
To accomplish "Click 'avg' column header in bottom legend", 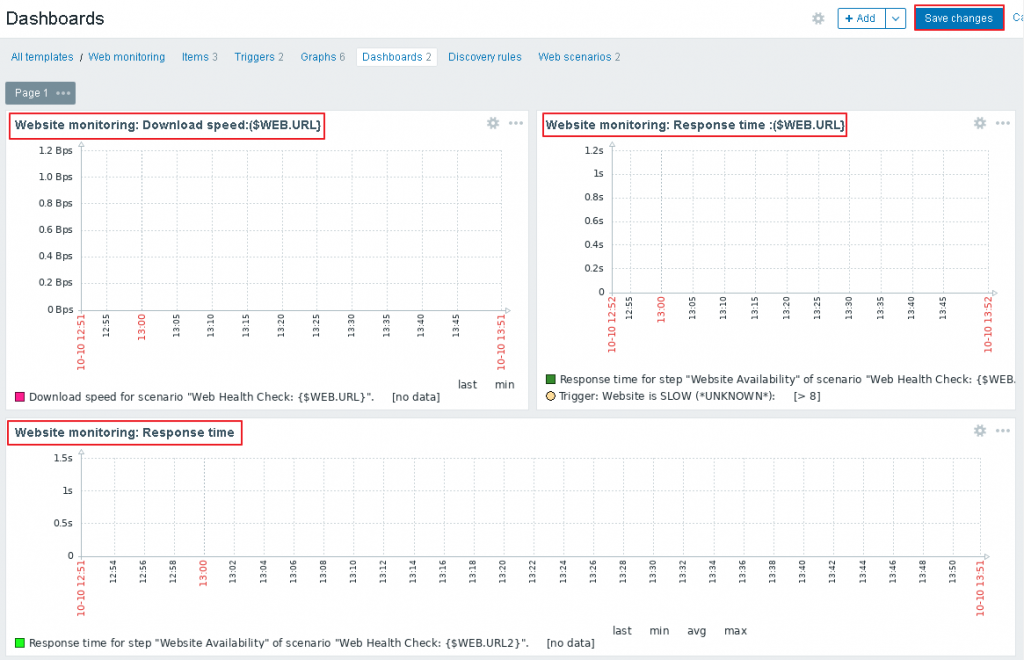I will coord(696,630).
